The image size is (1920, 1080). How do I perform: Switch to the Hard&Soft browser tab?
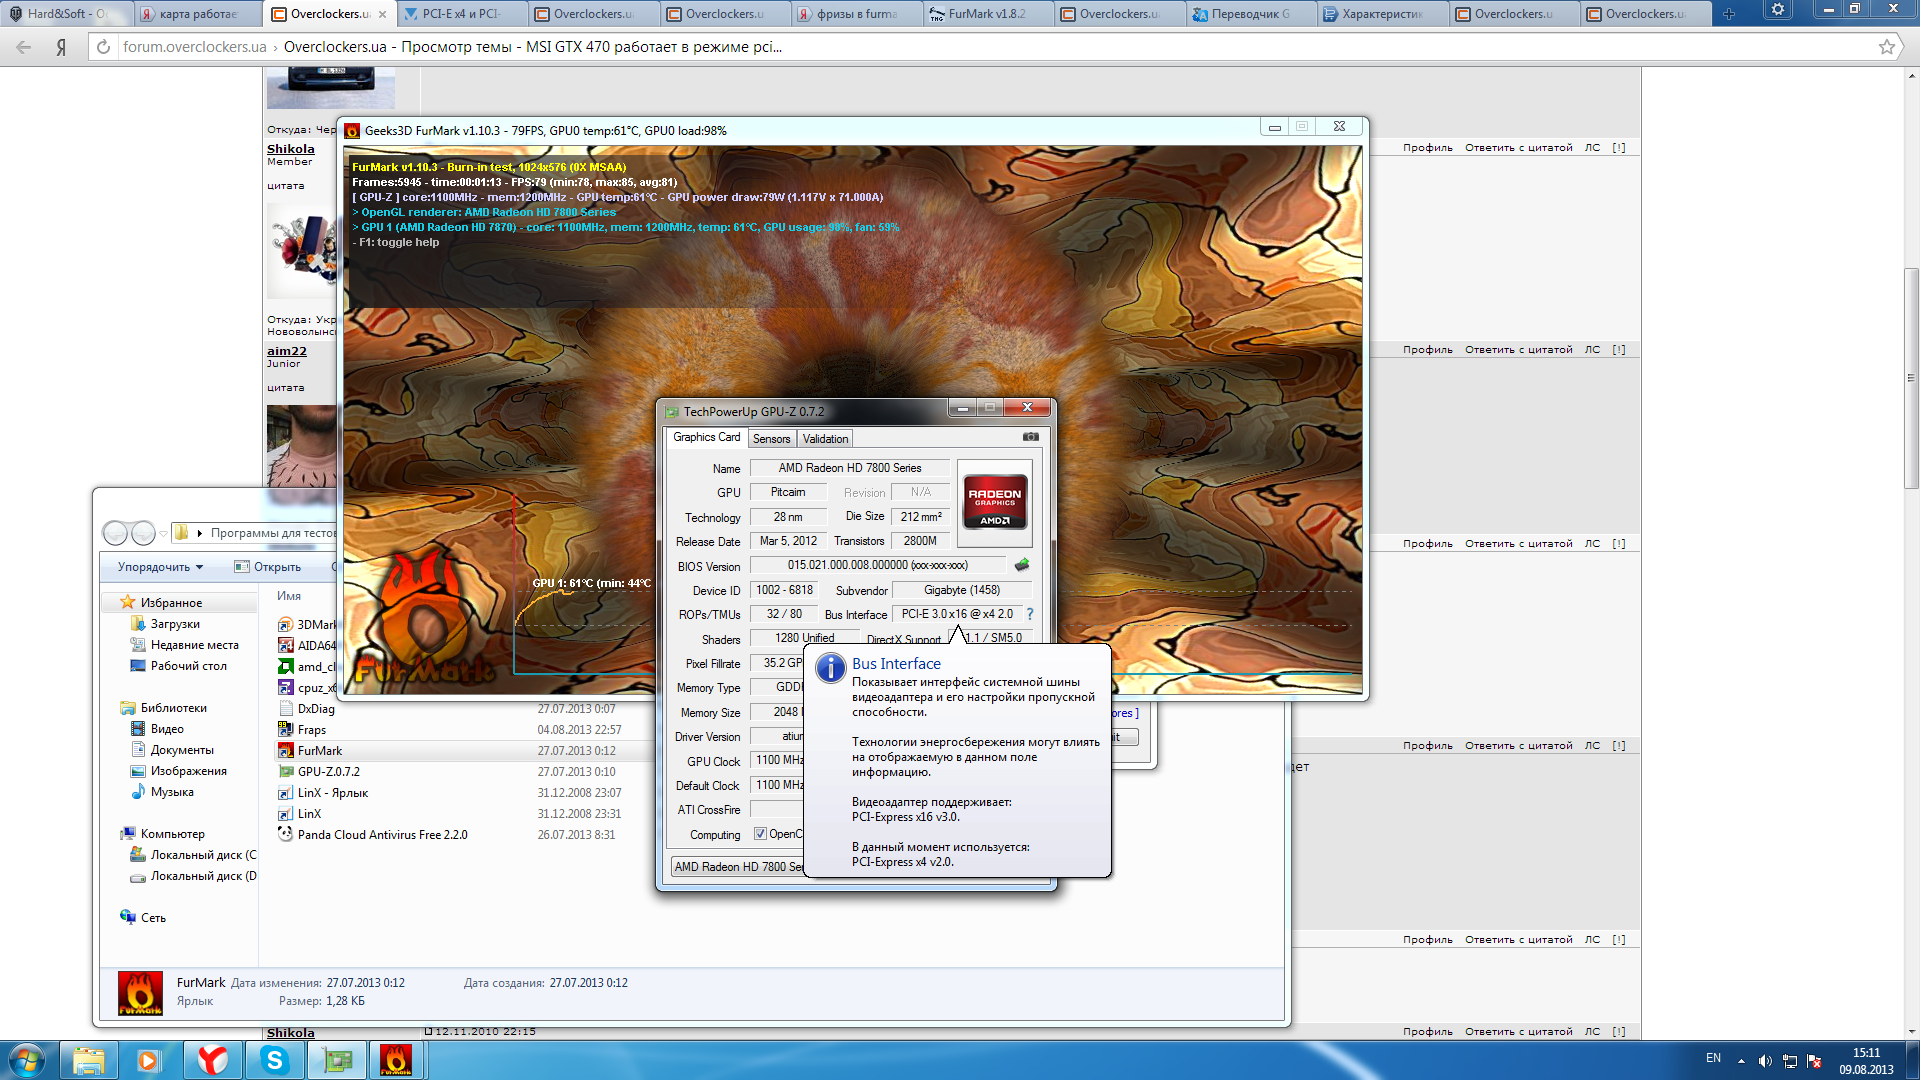68,14
